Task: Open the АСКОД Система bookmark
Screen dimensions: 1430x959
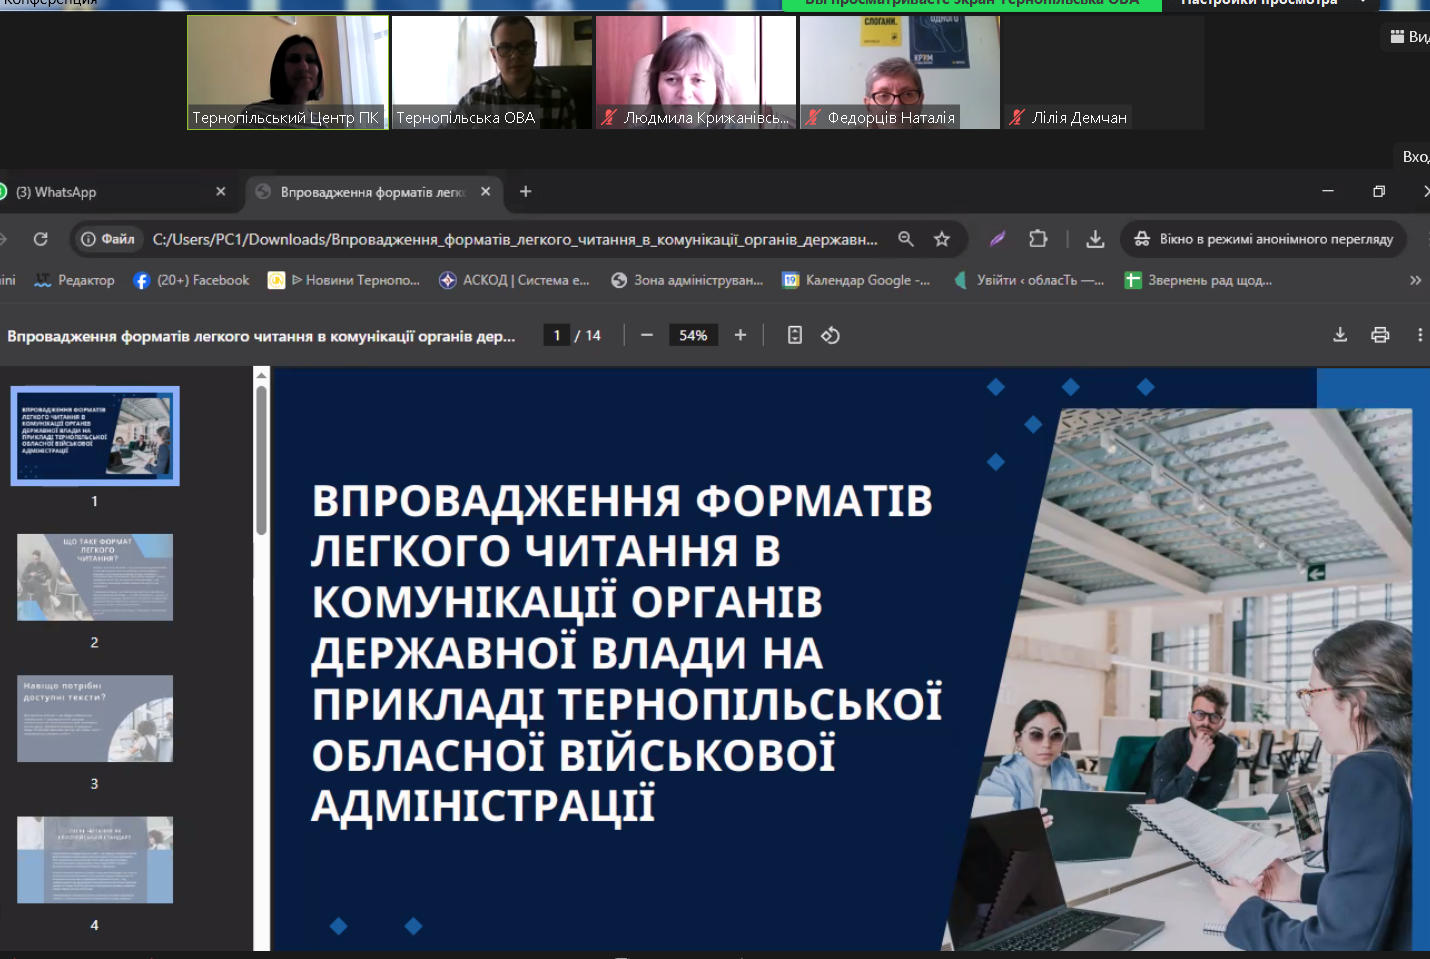Action: [x=515, y=280]
